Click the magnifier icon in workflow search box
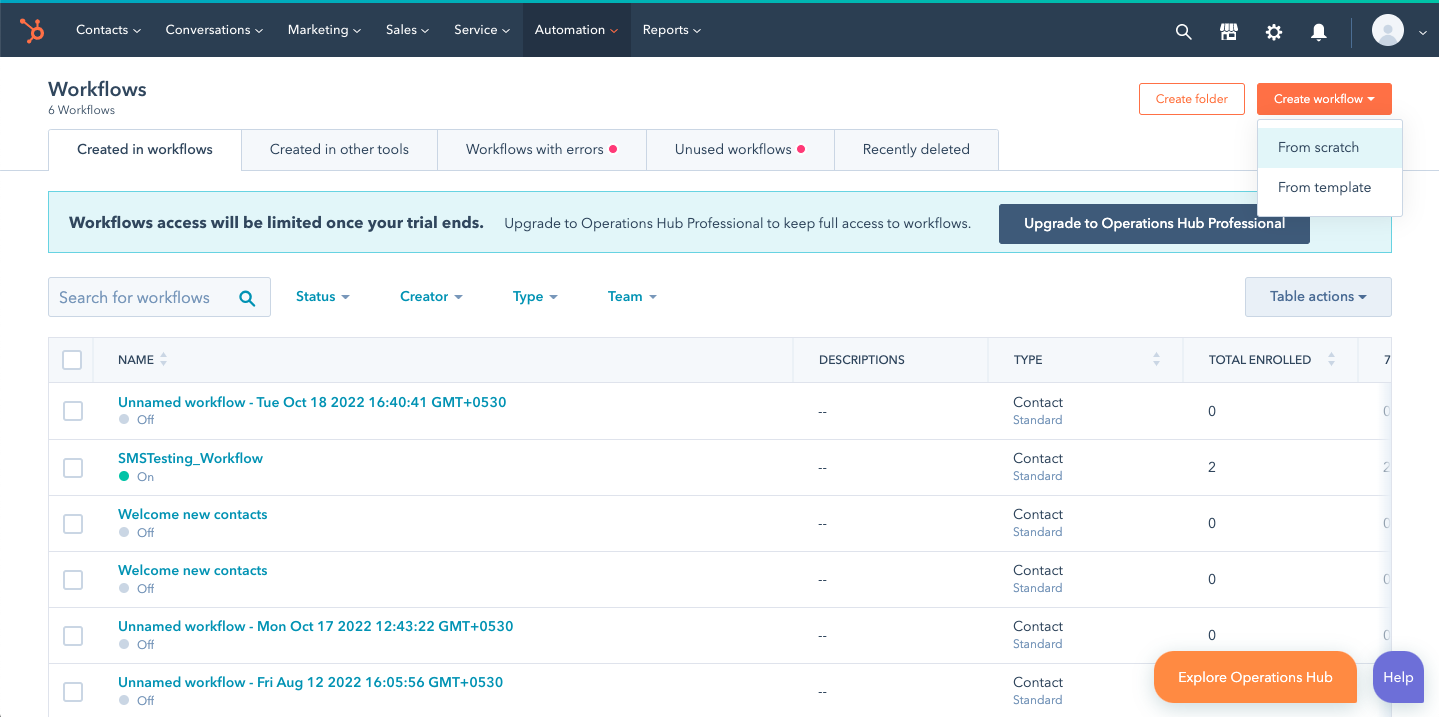Screen dimensions: 1439x717 pos(247,298)
